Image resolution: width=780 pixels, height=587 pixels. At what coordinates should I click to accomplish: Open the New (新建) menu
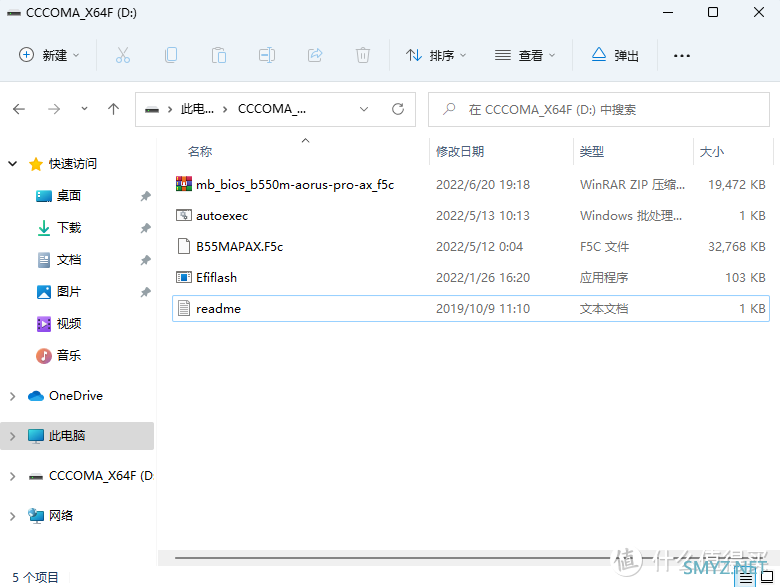(x=49, y=55)
